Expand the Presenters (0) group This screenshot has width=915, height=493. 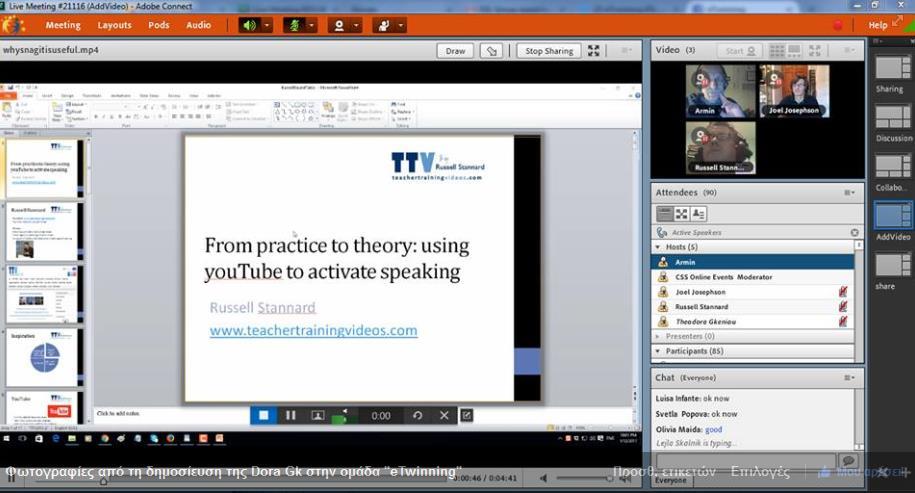click(658, 337)
